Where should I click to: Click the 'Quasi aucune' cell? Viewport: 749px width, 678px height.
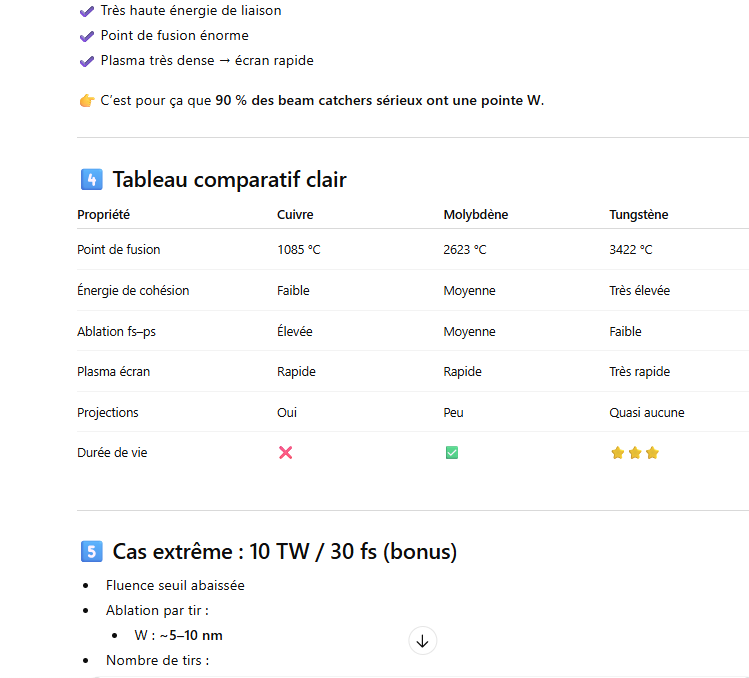[647, 412]
